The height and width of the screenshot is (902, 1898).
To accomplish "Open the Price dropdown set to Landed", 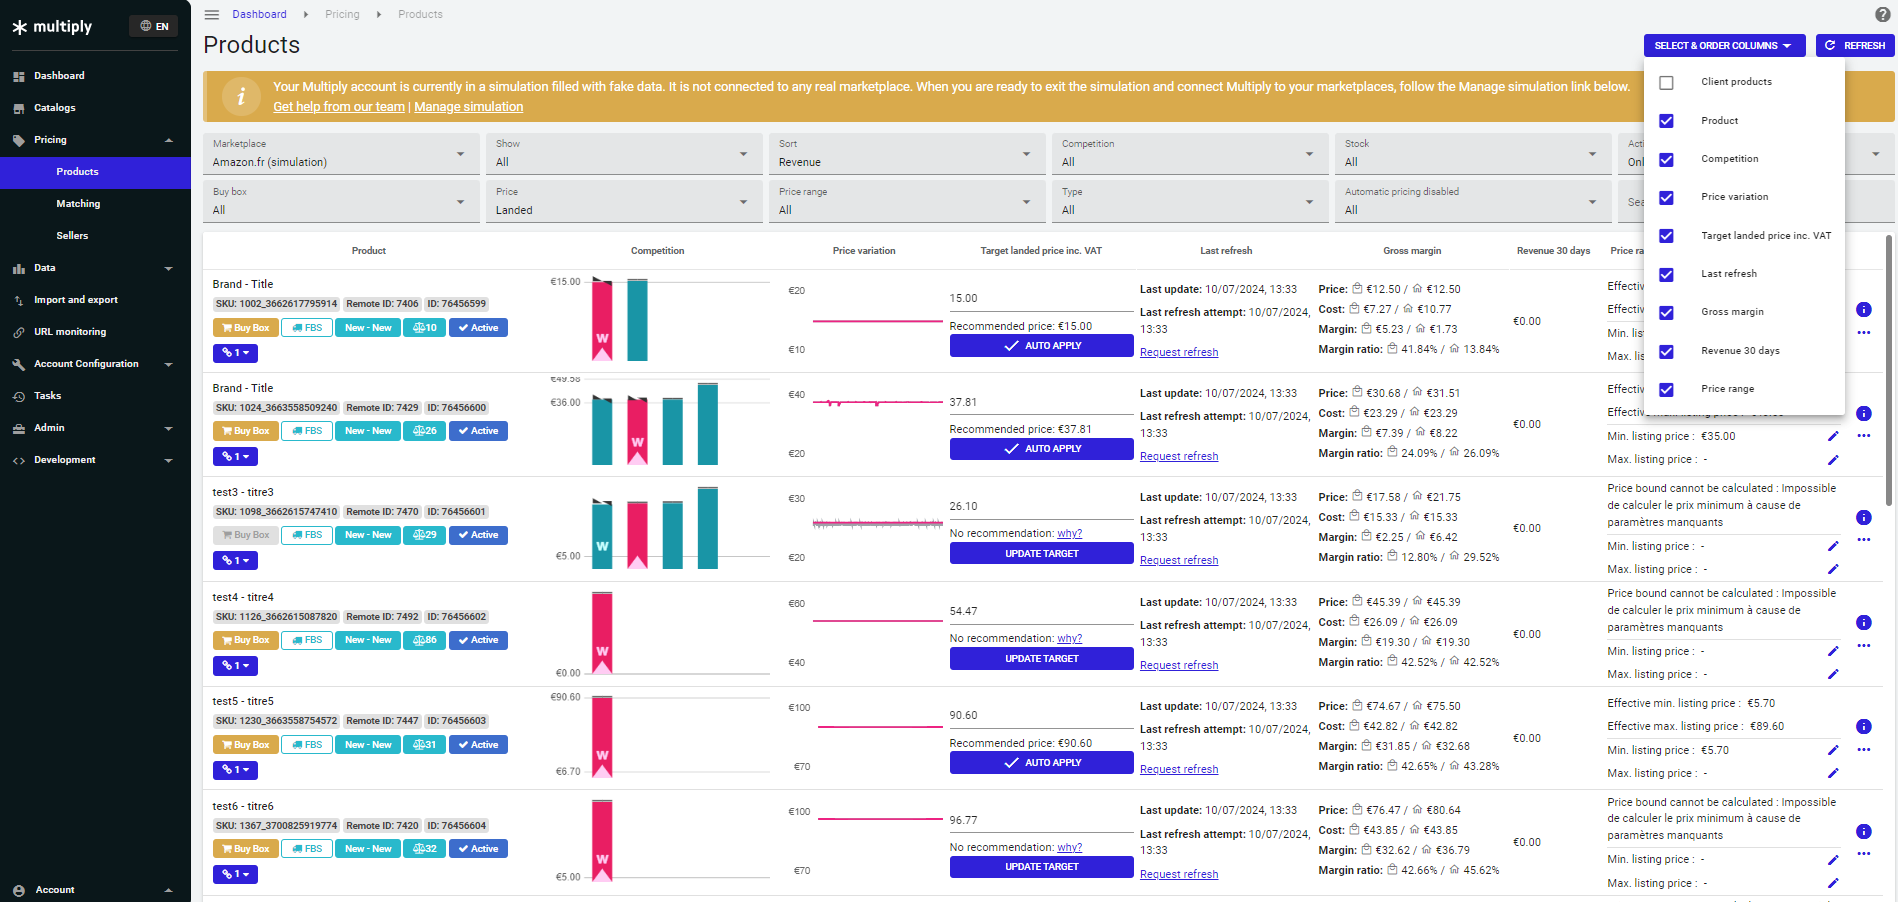I will [x=624, y=202].
